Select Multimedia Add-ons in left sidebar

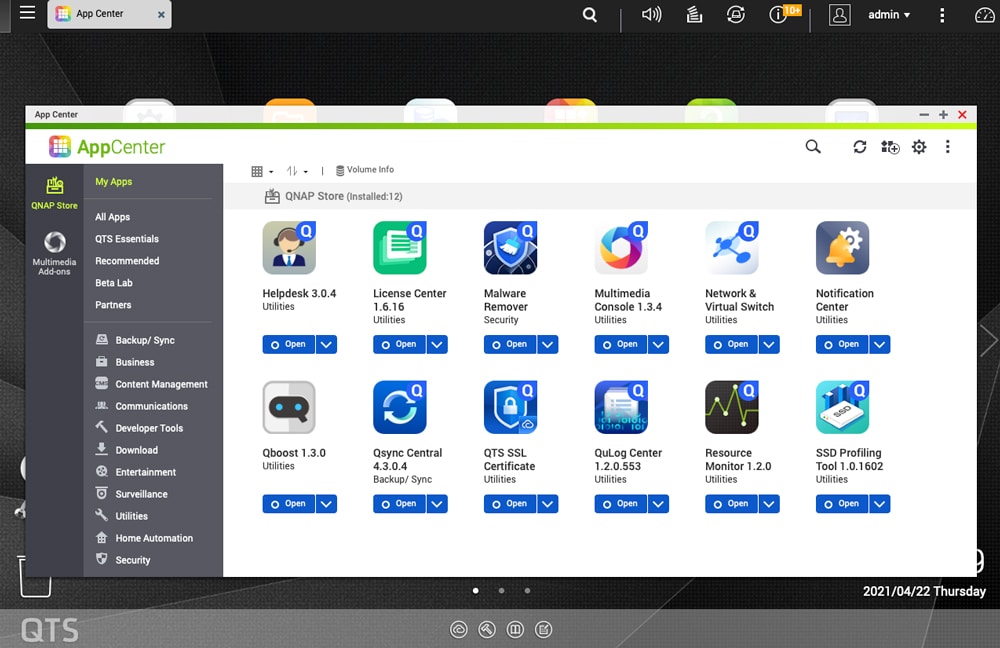pyautogui.click(x=54, y=253)
